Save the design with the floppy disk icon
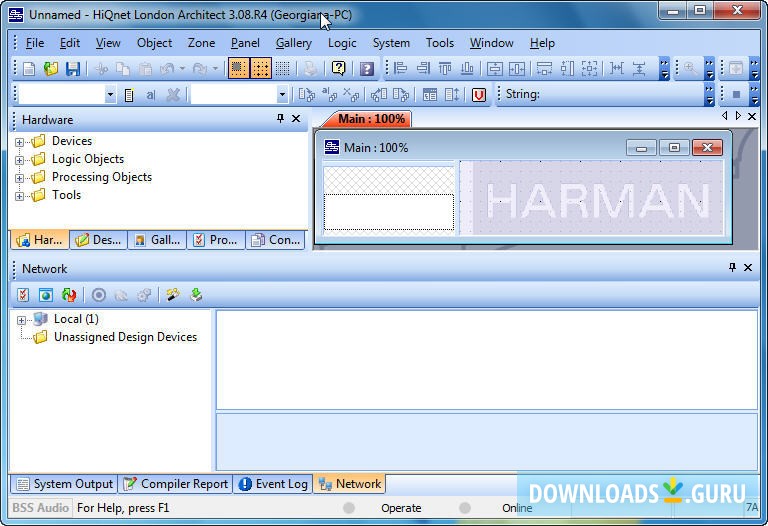 point(73,69)
